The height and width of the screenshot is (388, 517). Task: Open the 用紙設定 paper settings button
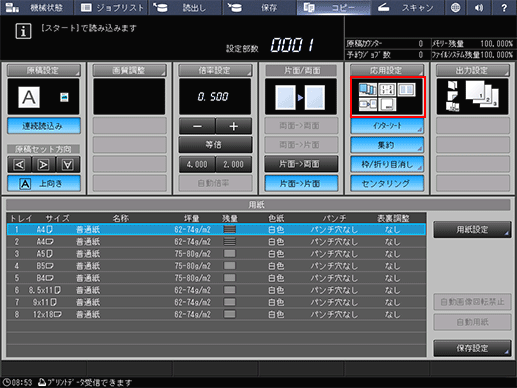[472, 229]
